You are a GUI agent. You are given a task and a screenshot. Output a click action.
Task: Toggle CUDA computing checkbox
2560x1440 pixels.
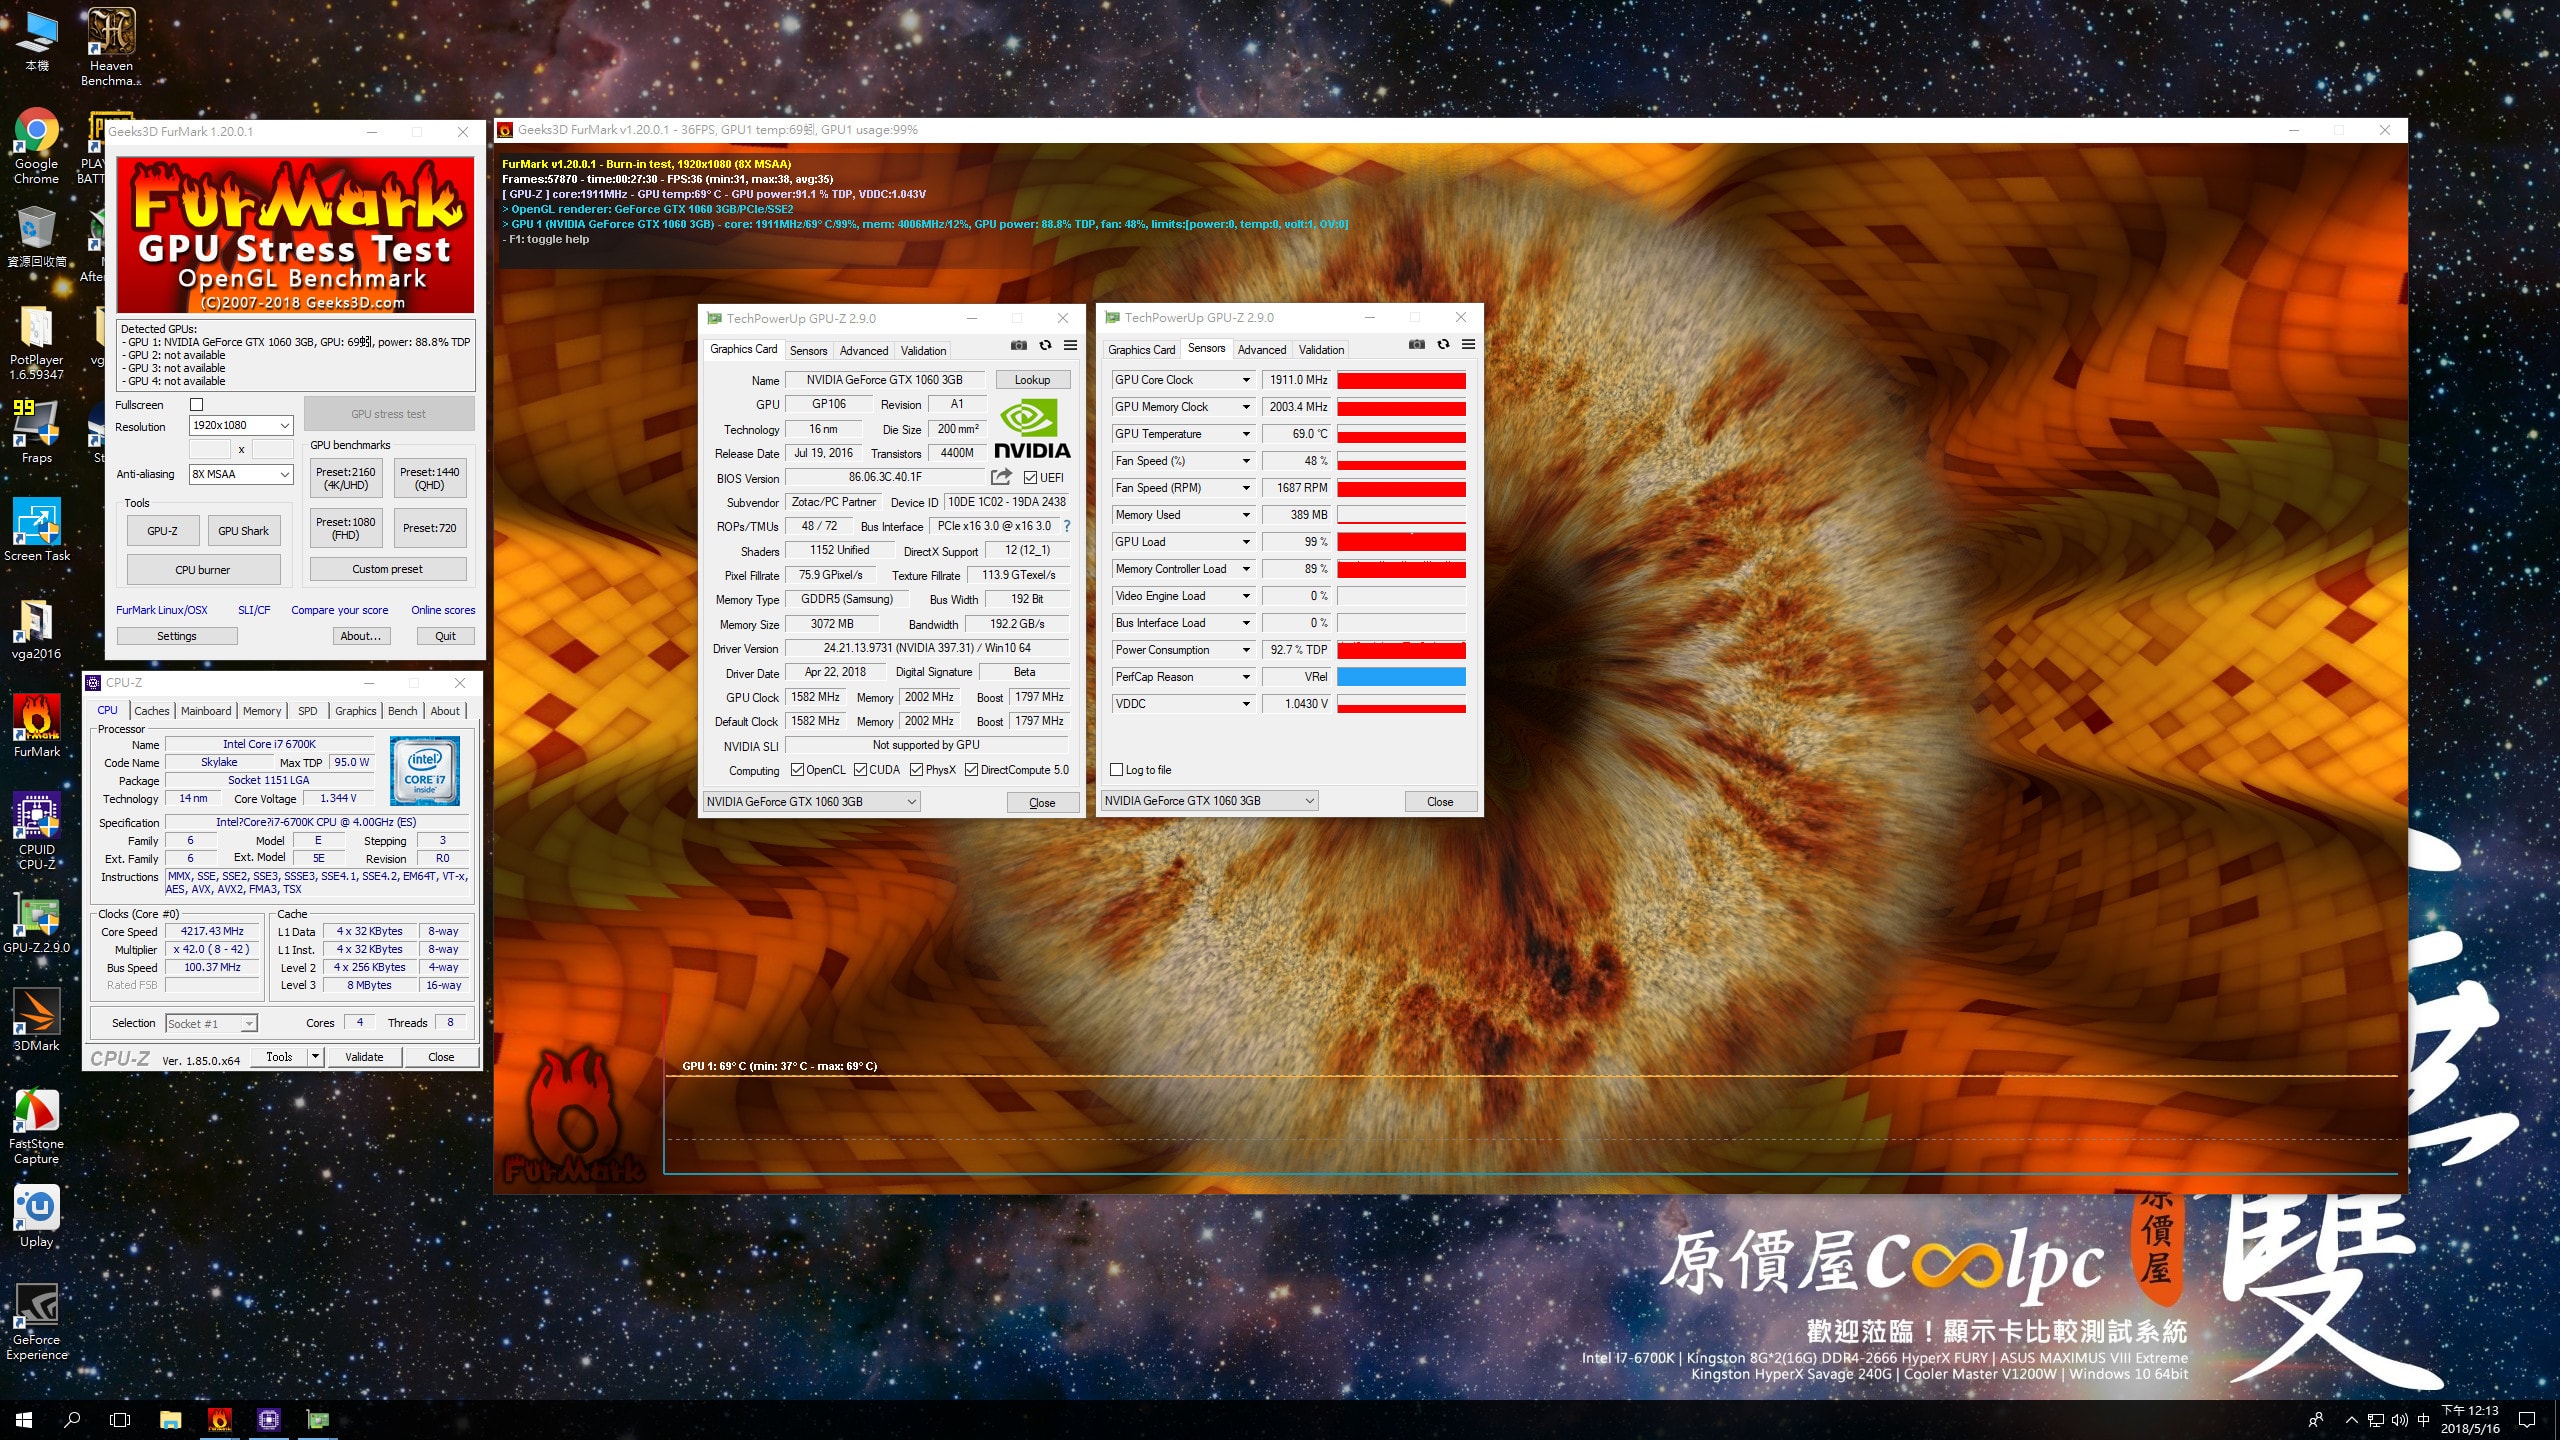(860, 770)
